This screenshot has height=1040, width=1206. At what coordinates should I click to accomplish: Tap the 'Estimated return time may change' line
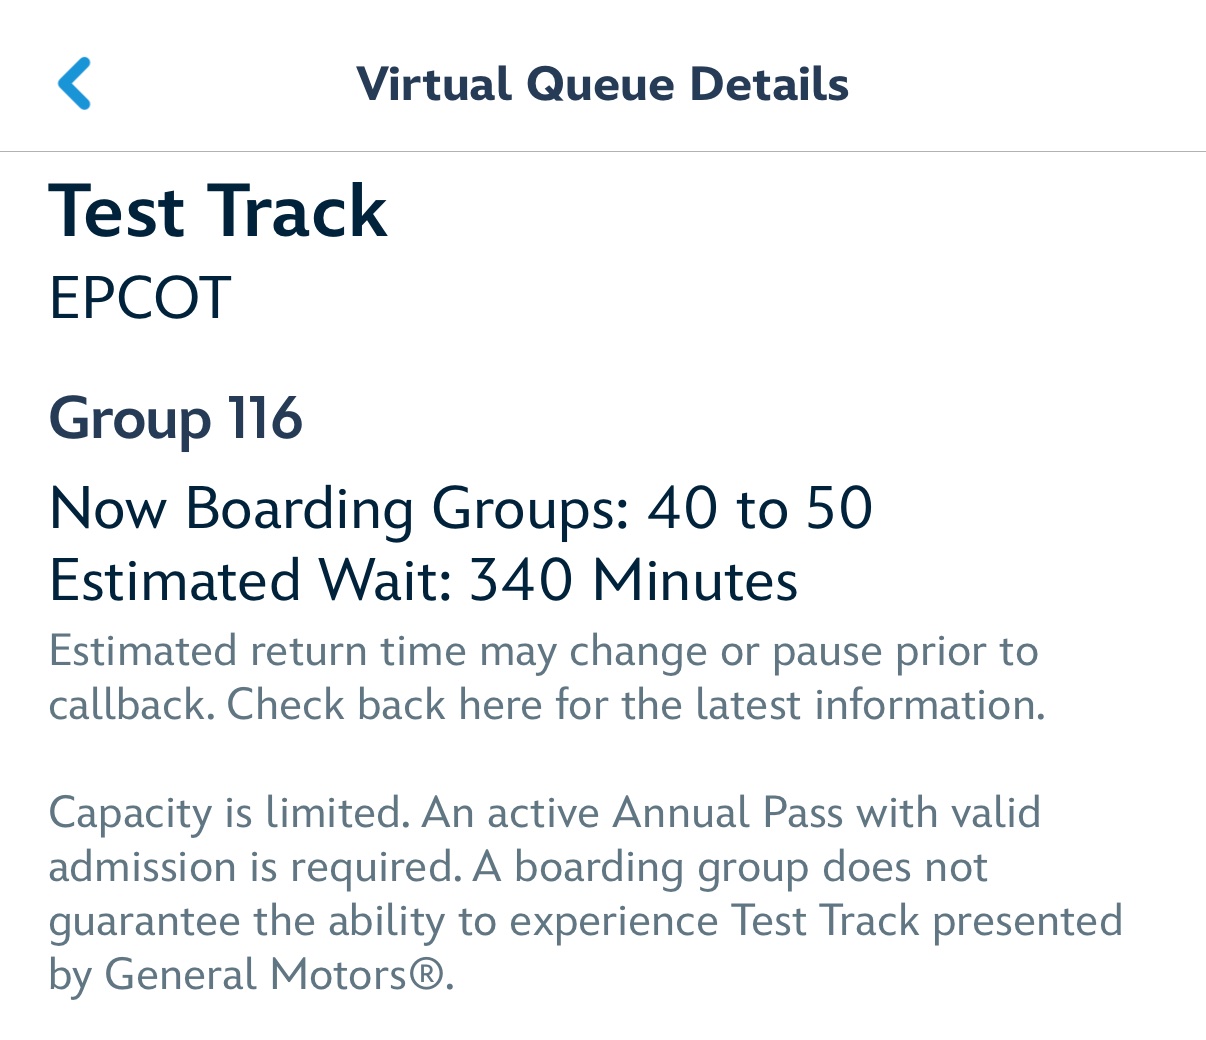(x=544, y=652)
